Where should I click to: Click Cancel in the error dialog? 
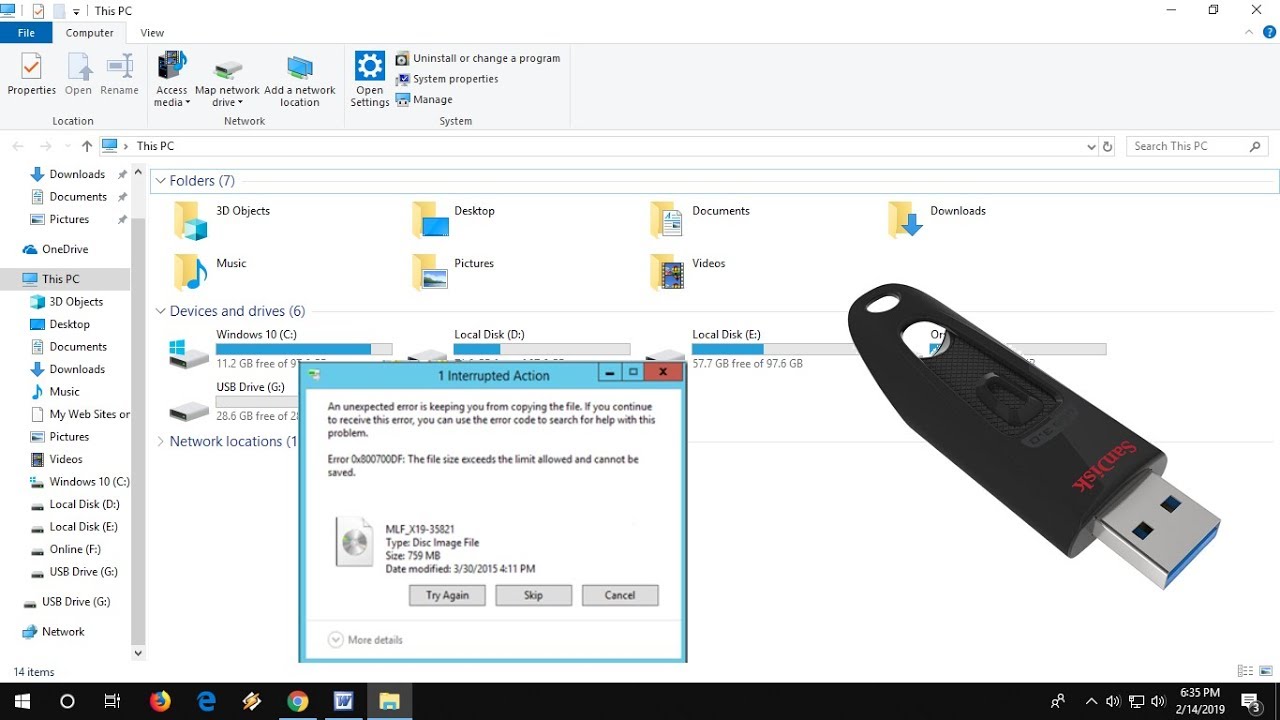[x=620, y=595]
